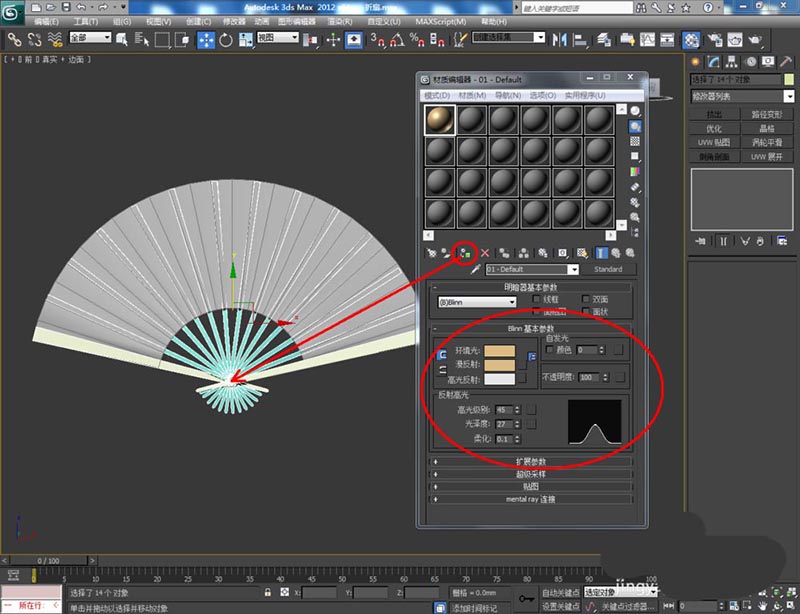The image size is (800, 614).
Task: Open the Blinn shader type dropdown
Action: point(476,302)
